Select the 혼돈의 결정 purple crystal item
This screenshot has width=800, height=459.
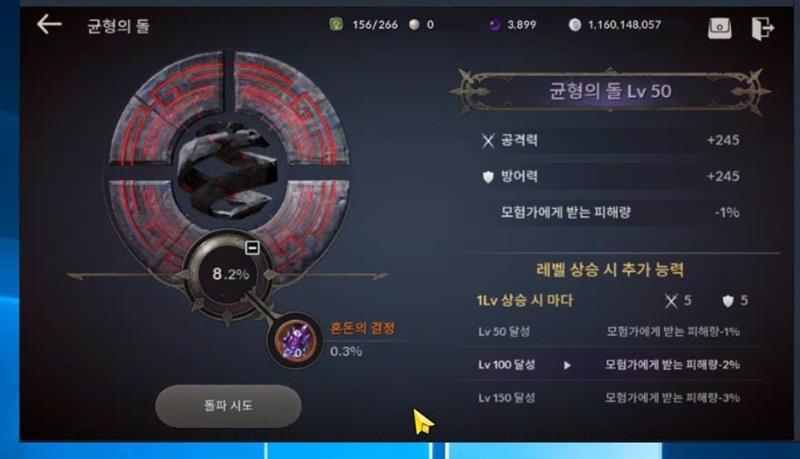(295, 340)
